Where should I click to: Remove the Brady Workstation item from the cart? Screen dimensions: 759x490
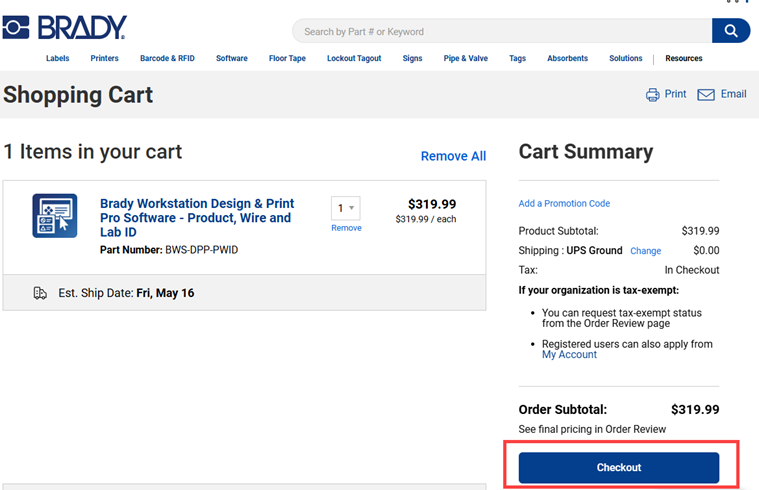coord(346,228)
